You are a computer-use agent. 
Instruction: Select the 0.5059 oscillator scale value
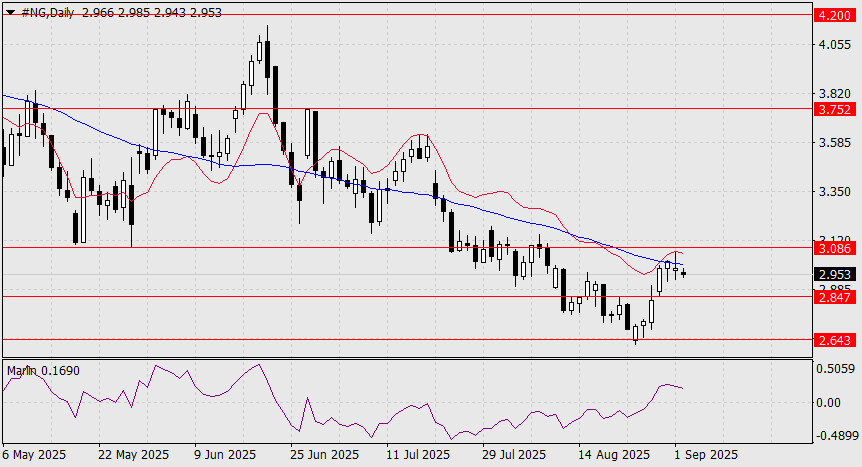coord(836,369)
